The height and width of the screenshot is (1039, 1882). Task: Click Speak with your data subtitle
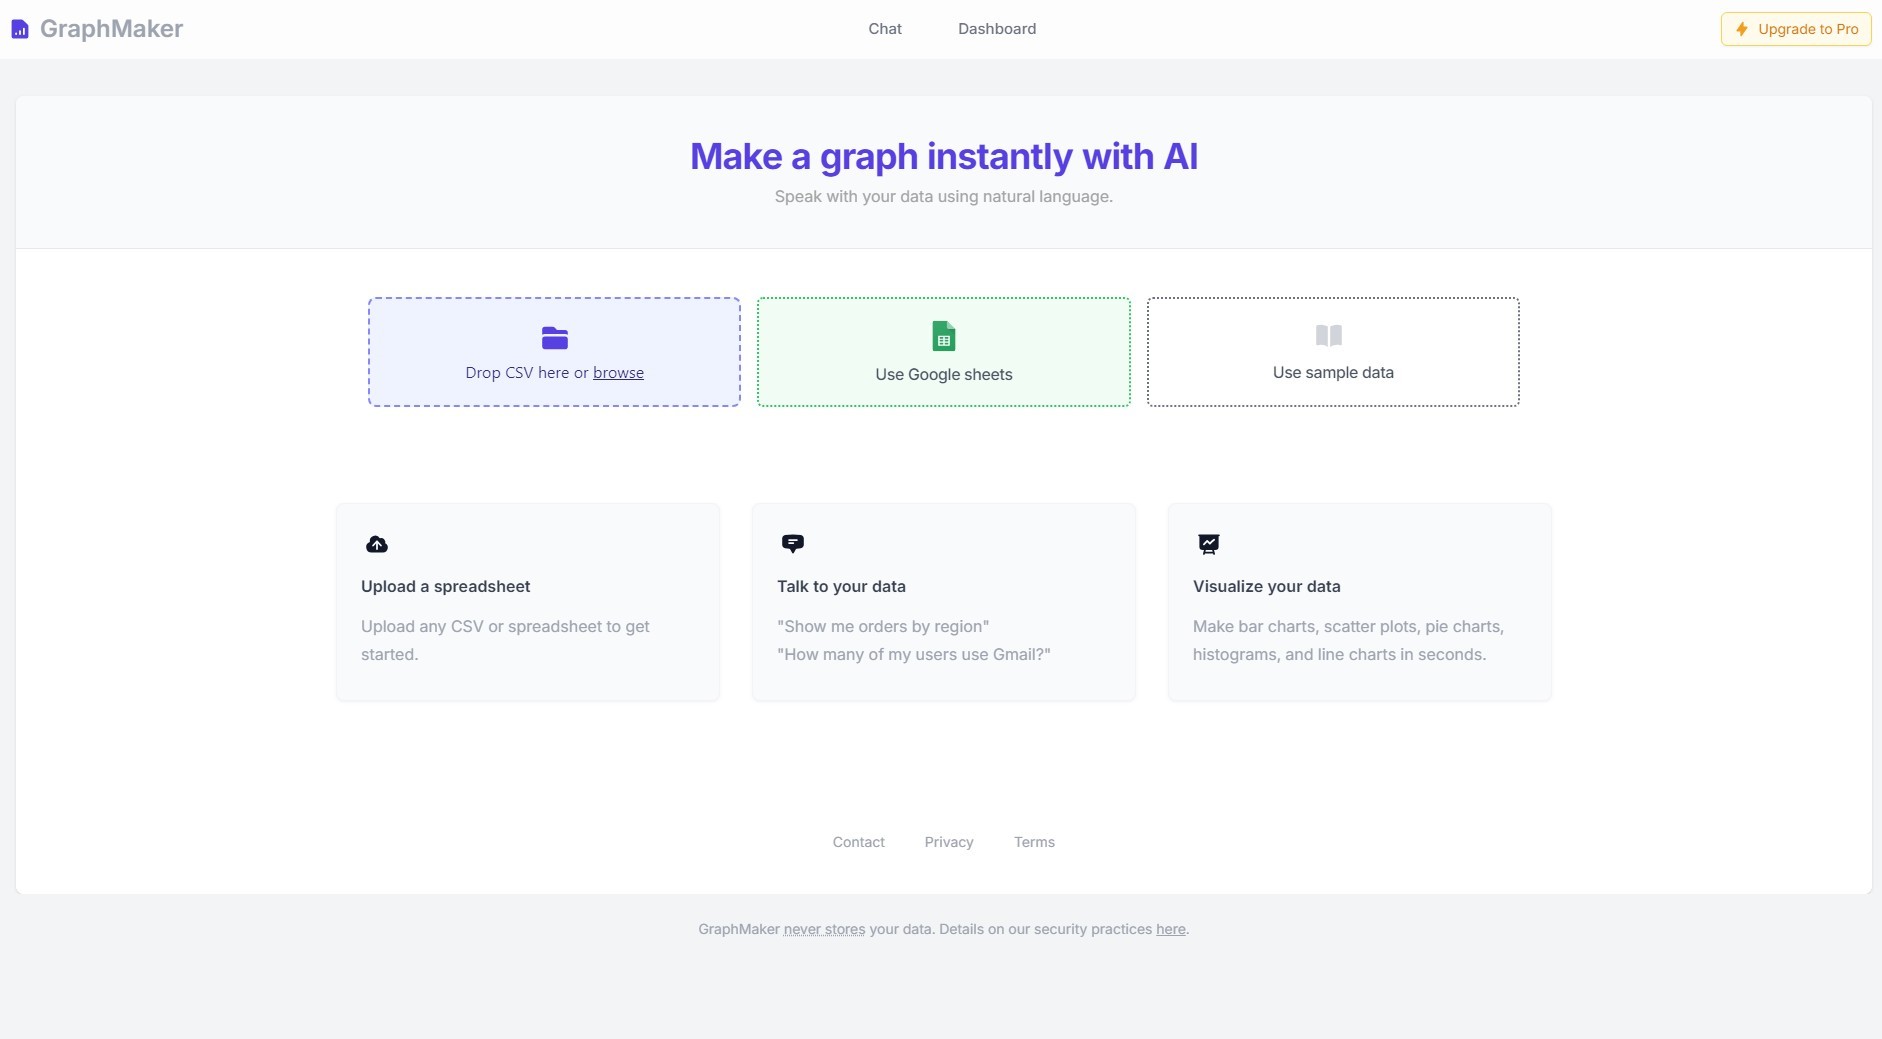[944, 197]
